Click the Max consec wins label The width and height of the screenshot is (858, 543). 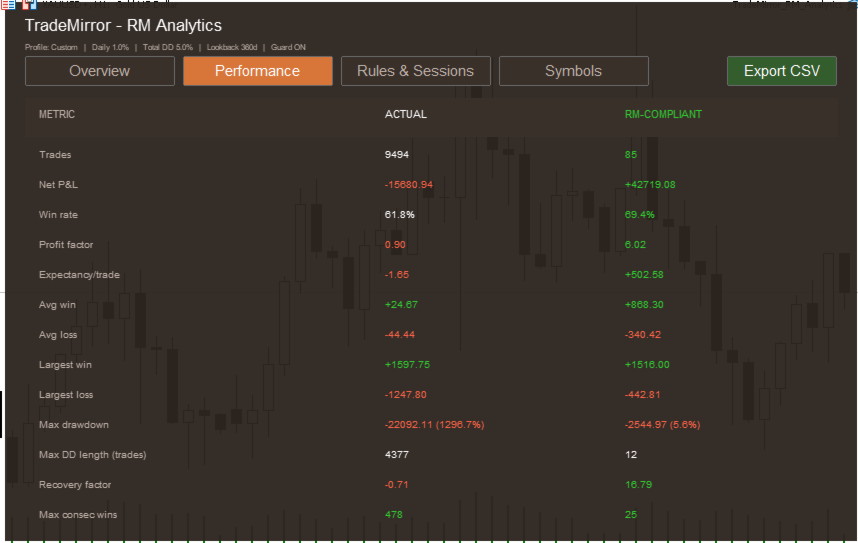click(x=78, y=515)
